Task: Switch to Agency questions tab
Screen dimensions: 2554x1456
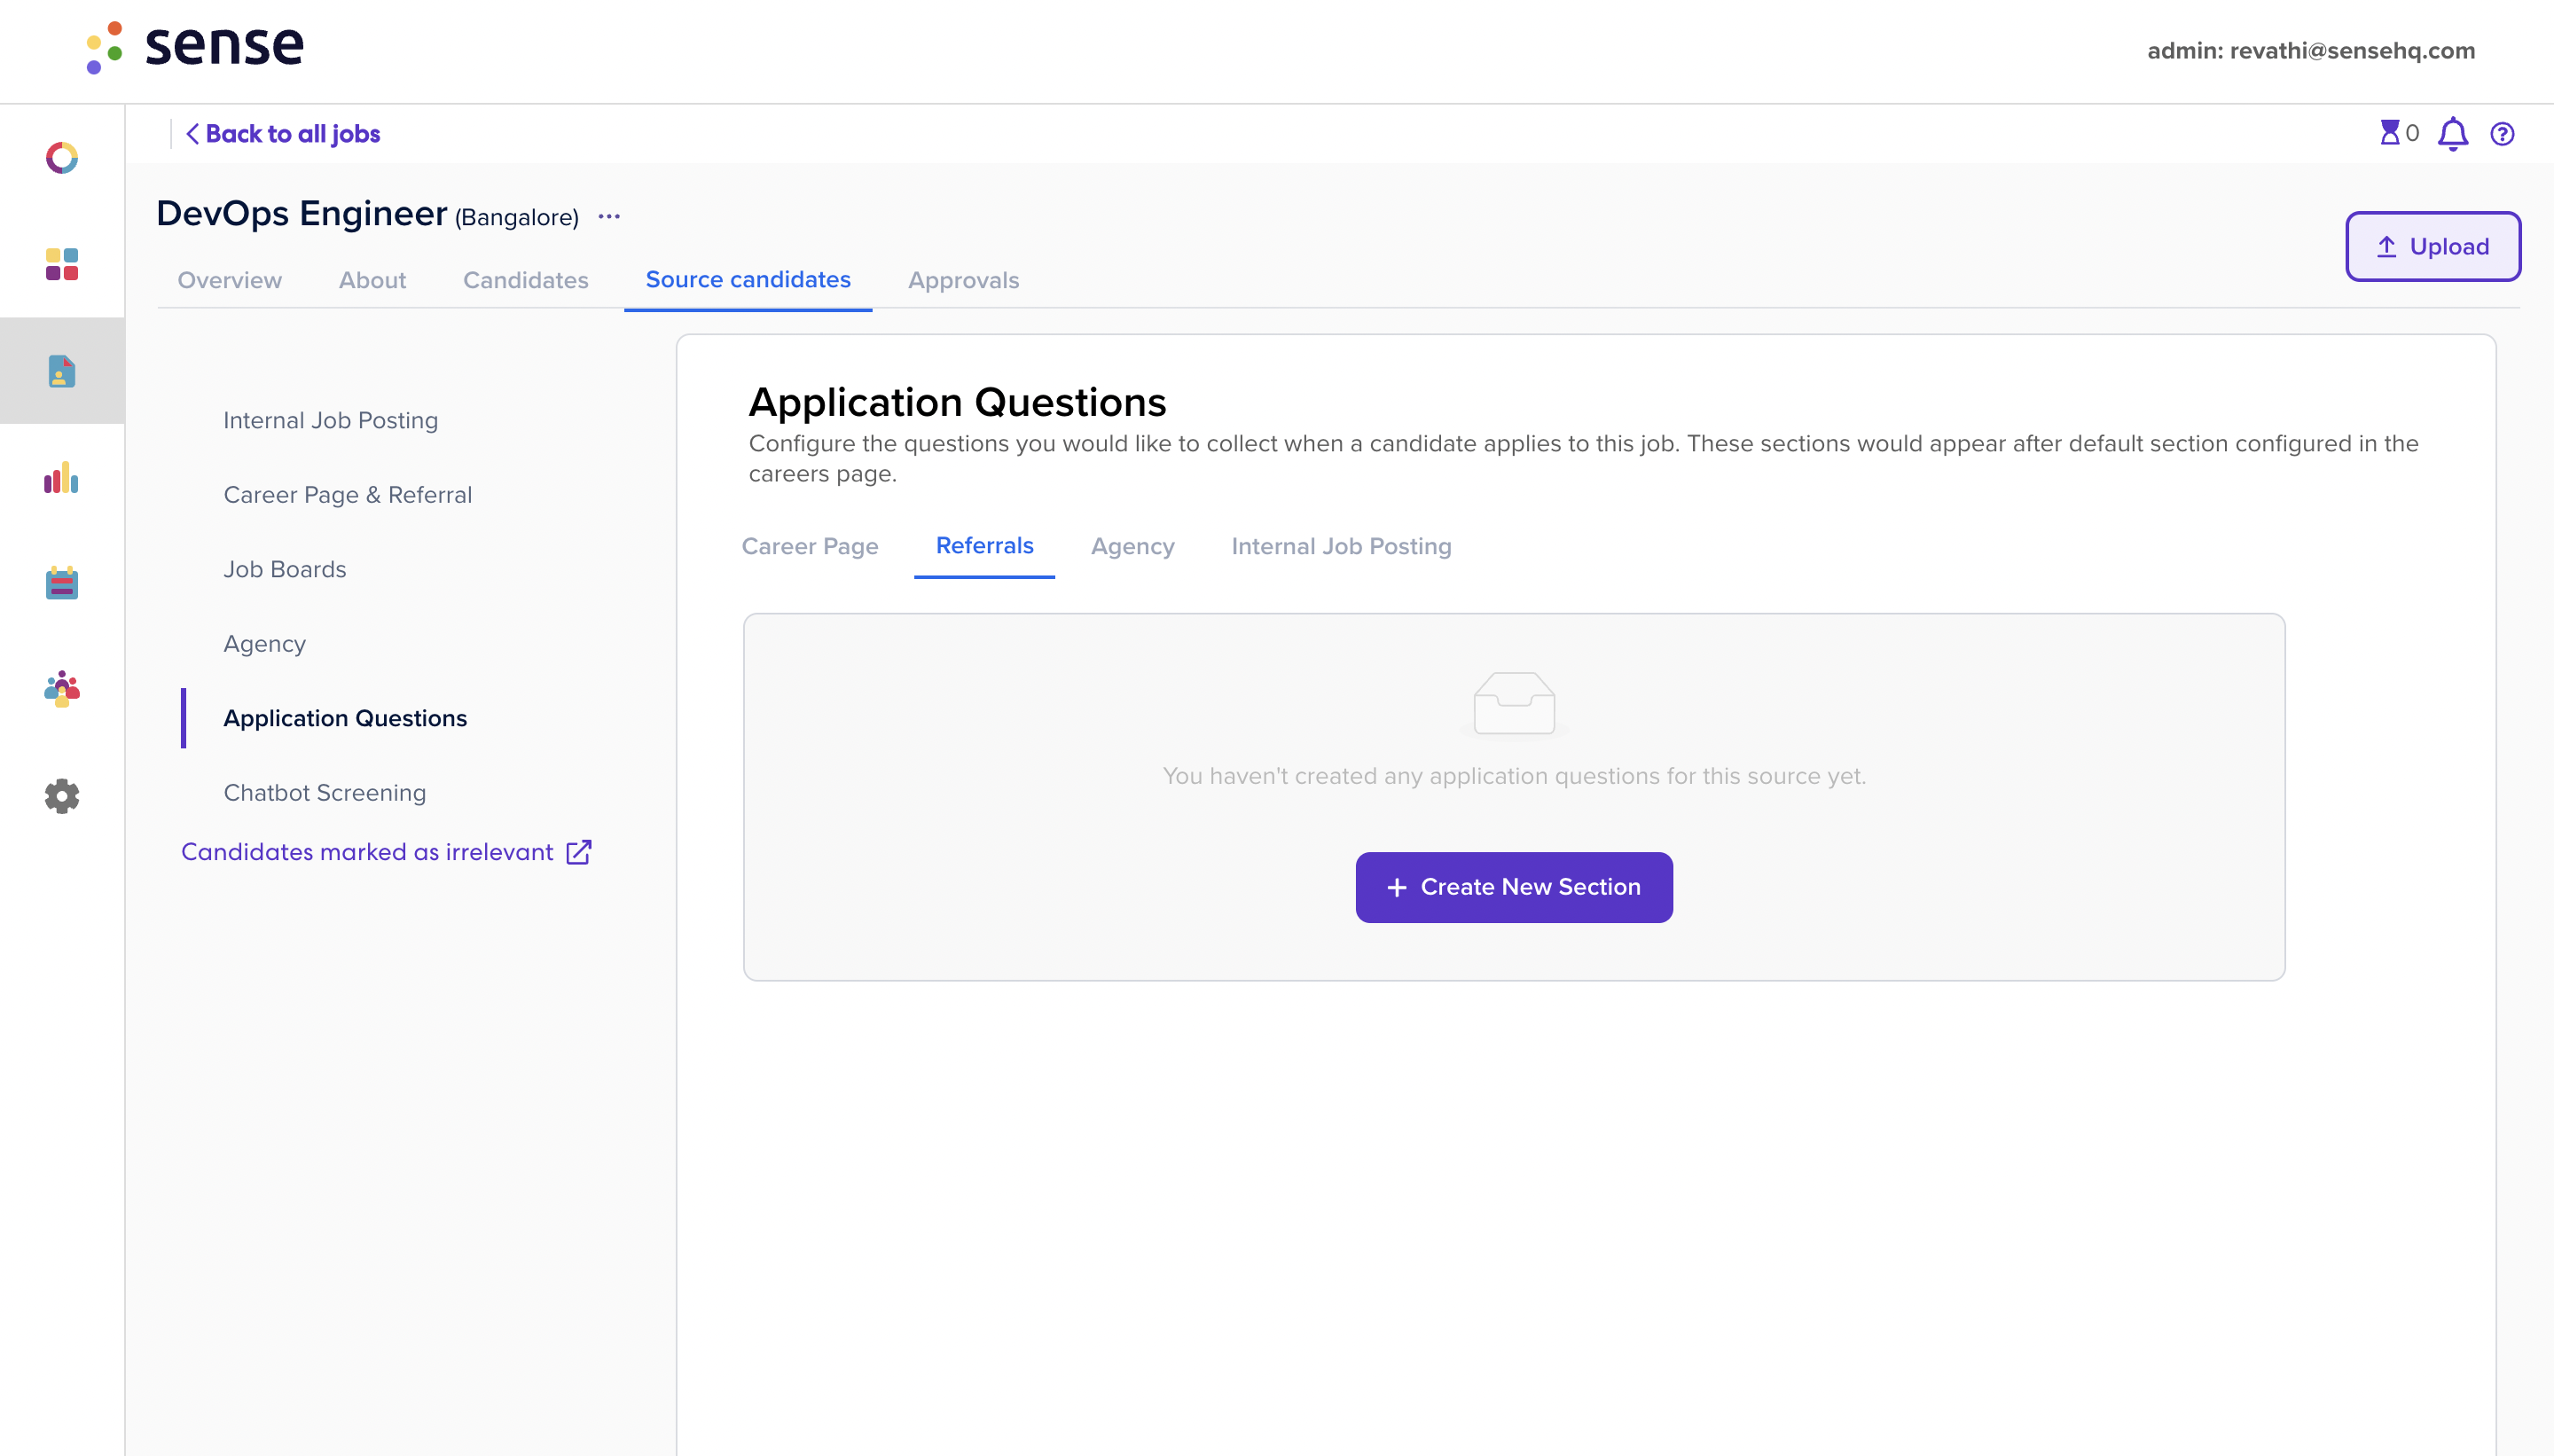Action: click(1133, 546)
